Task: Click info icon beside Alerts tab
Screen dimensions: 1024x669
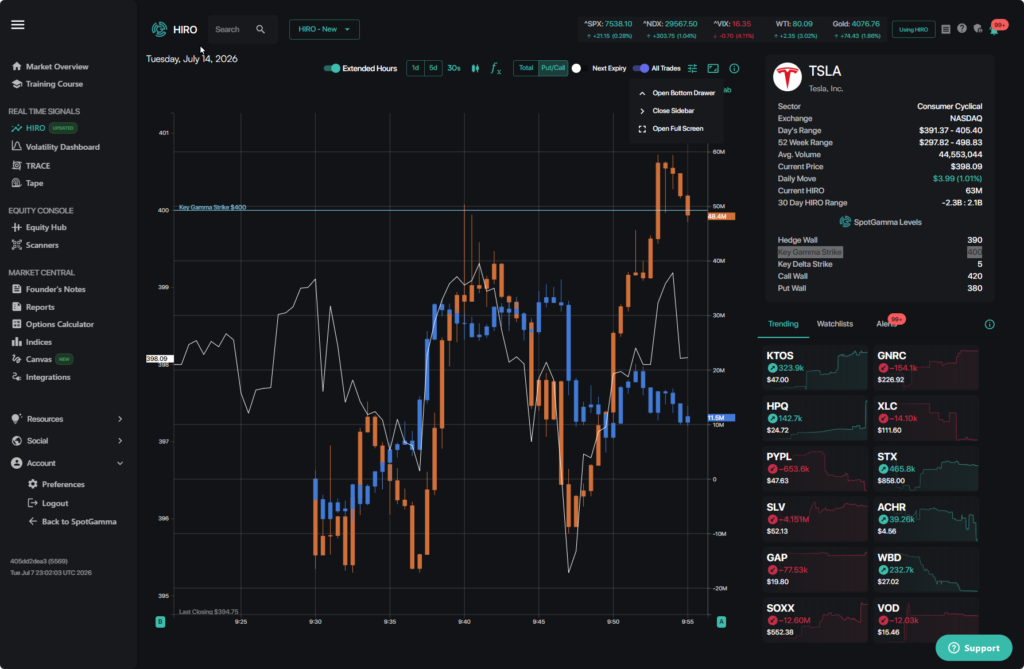Action: coord(989,325)
